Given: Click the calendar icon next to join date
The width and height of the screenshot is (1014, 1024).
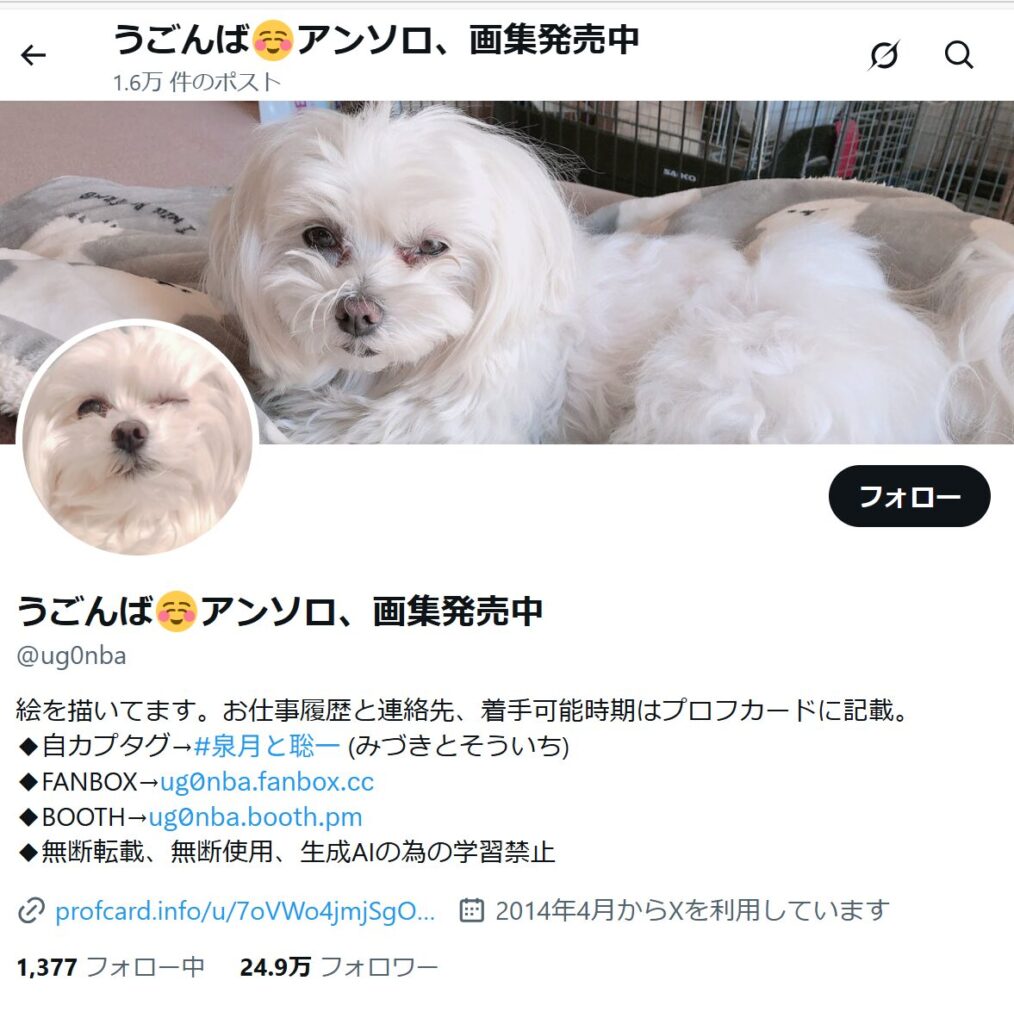Looking at the screenshot, I should pyautogui.click(x=471, y=910).
